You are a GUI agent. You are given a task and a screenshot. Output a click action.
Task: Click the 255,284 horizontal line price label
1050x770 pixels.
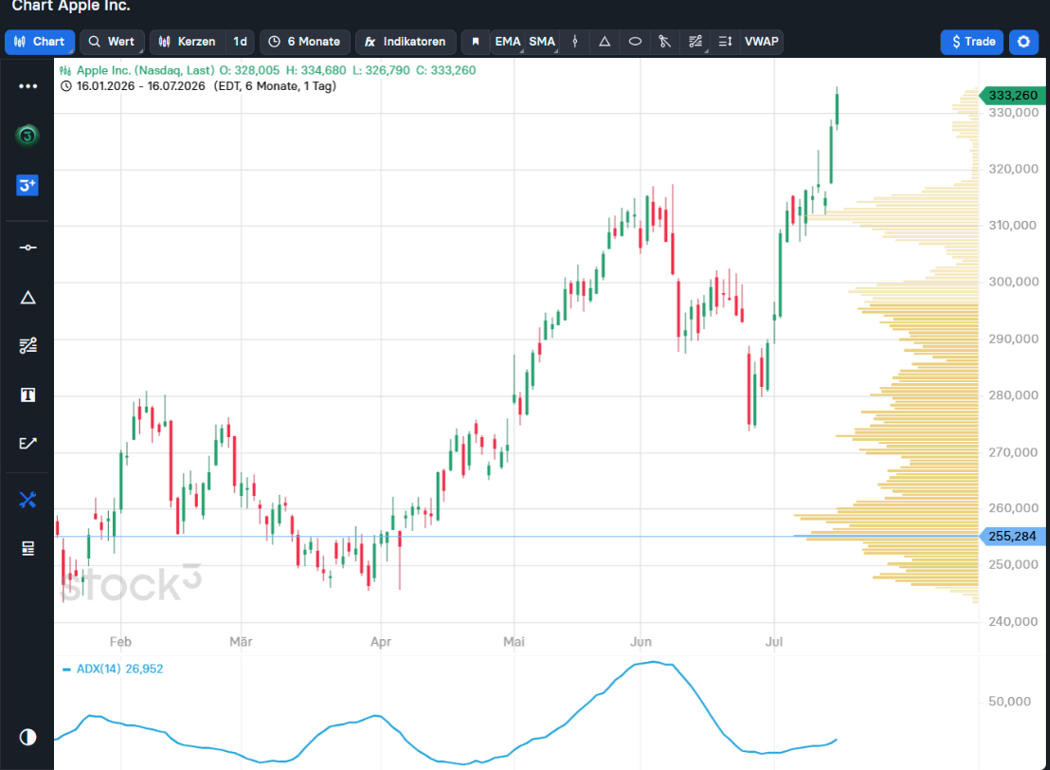point(1012,536)
